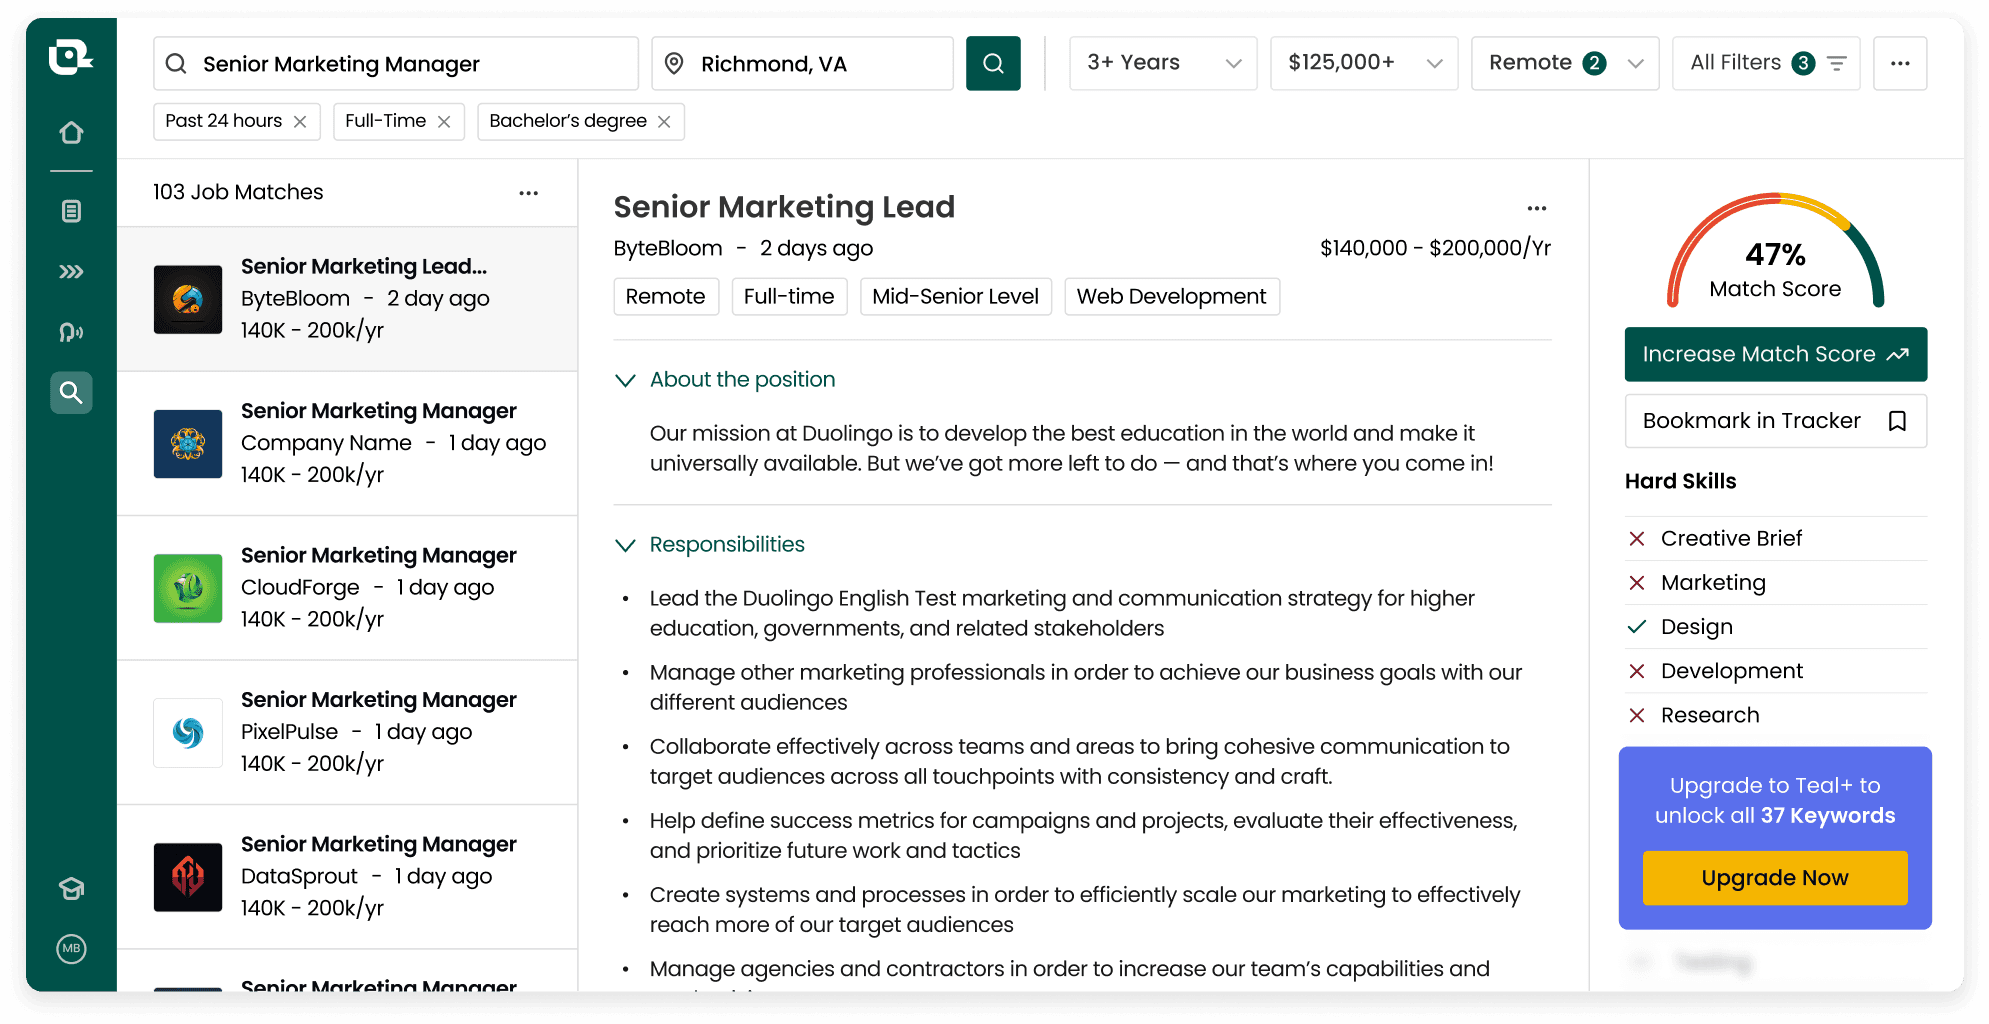Open the triple-chevron tracker icon in sidebar
This screenshot has height=1024, width=1989.
point(71,272)
